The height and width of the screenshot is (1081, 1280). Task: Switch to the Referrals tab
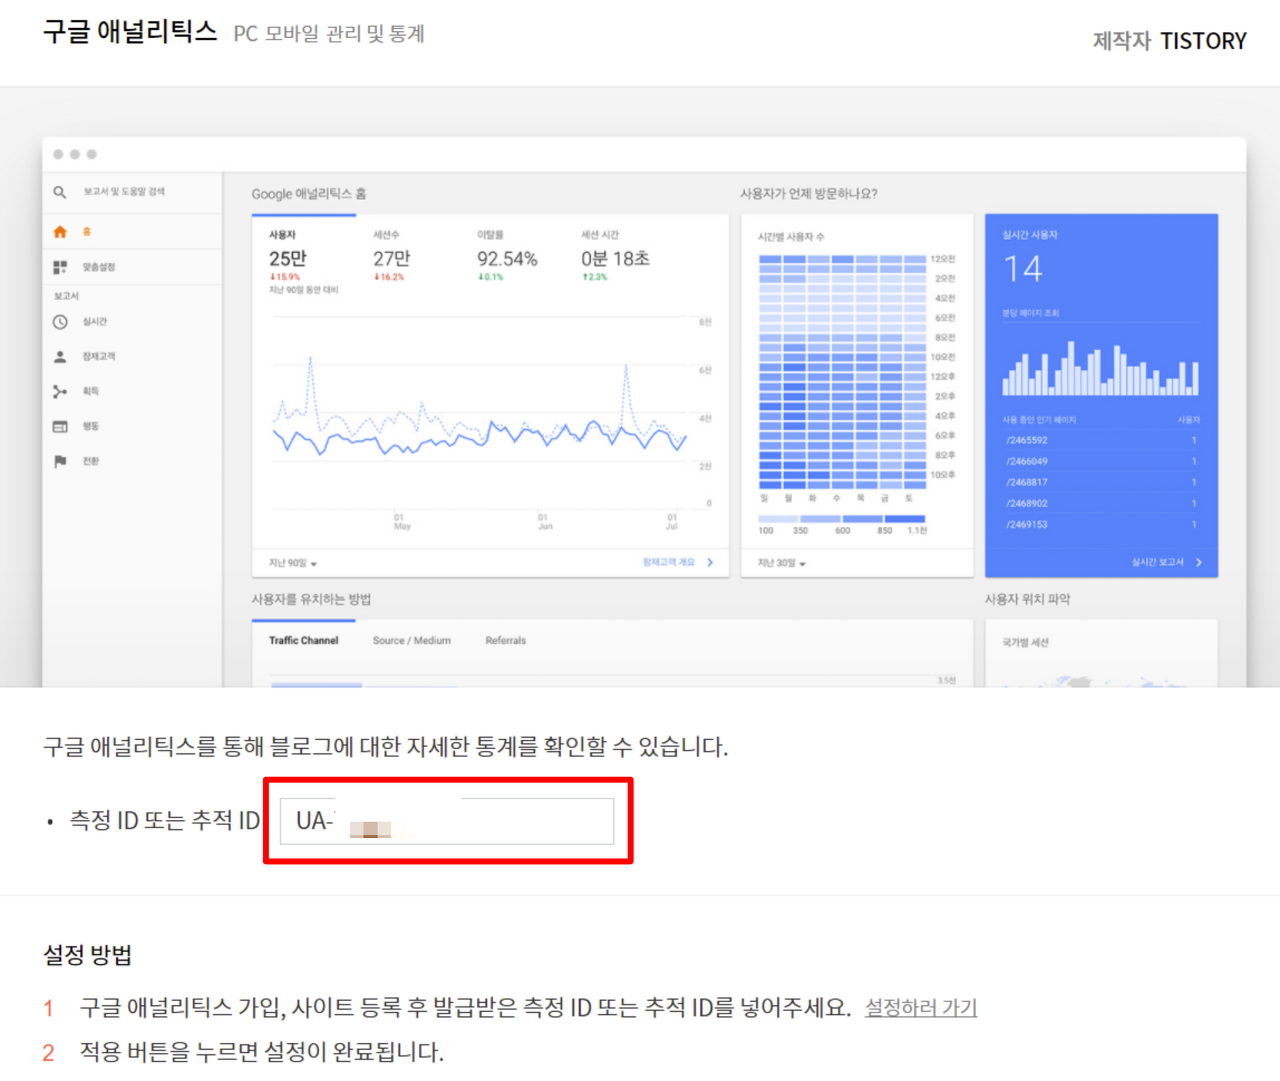click(x=506, y=641)
